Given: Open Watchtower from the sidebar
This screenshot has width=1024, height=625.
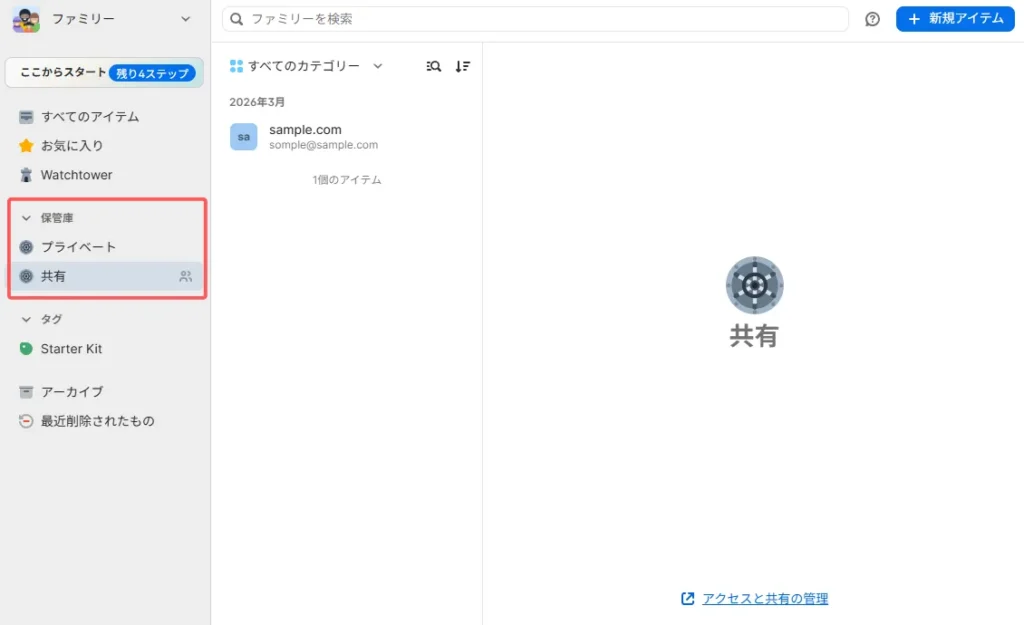Looking at the screenshot, I should click(x=76, y=175).
